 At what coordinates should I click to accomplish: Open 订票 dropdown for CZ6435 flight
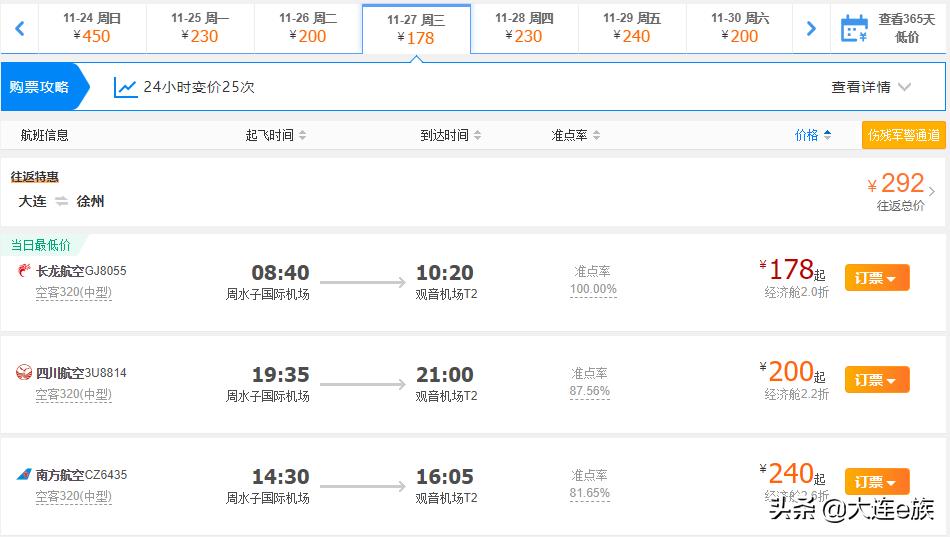(x=877, y=481)
